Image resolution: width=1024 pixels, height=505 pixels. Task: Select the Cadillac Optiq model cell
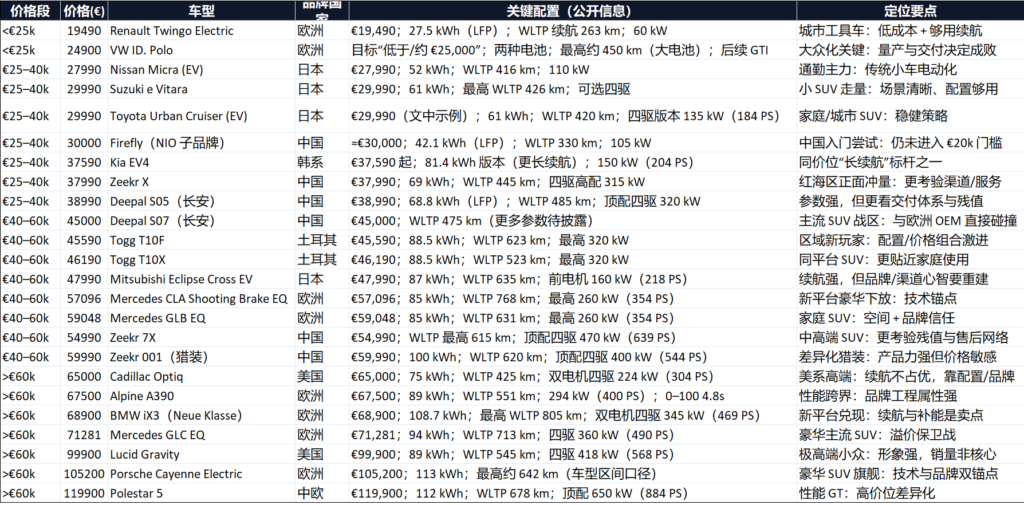tap(149, 377)
